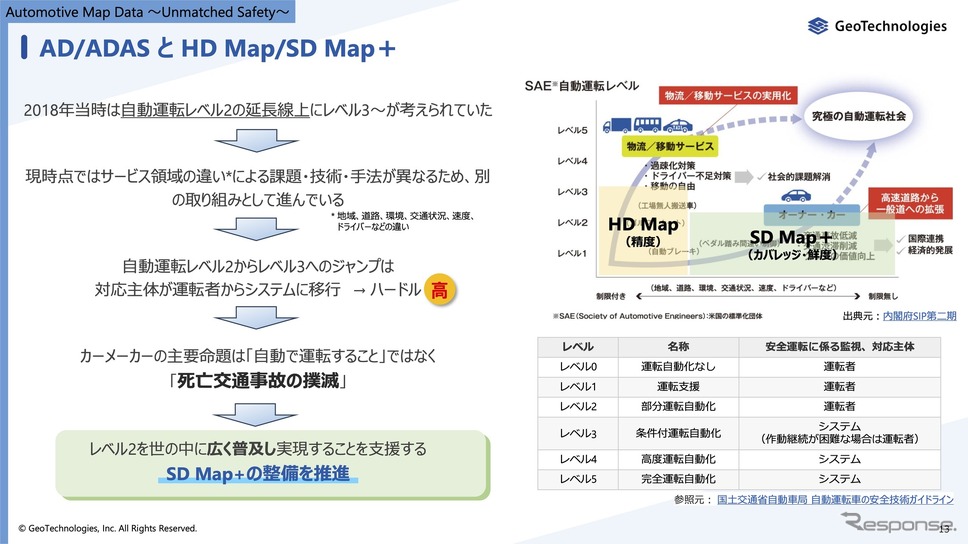Click the 制限無し axis label
This screenshot has width=968, height=544.
click(x=883, y=296)
